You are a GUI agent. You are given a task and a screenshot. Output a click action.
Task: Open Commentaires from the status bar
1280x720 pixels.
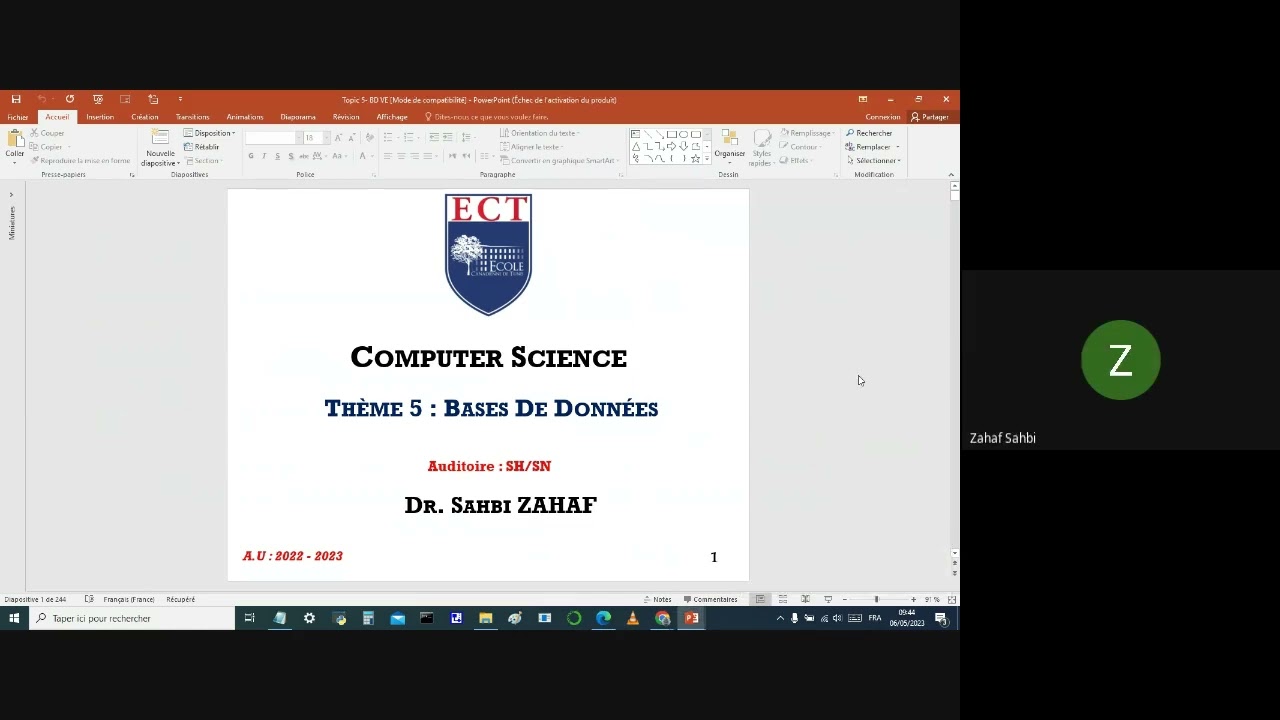711,599
